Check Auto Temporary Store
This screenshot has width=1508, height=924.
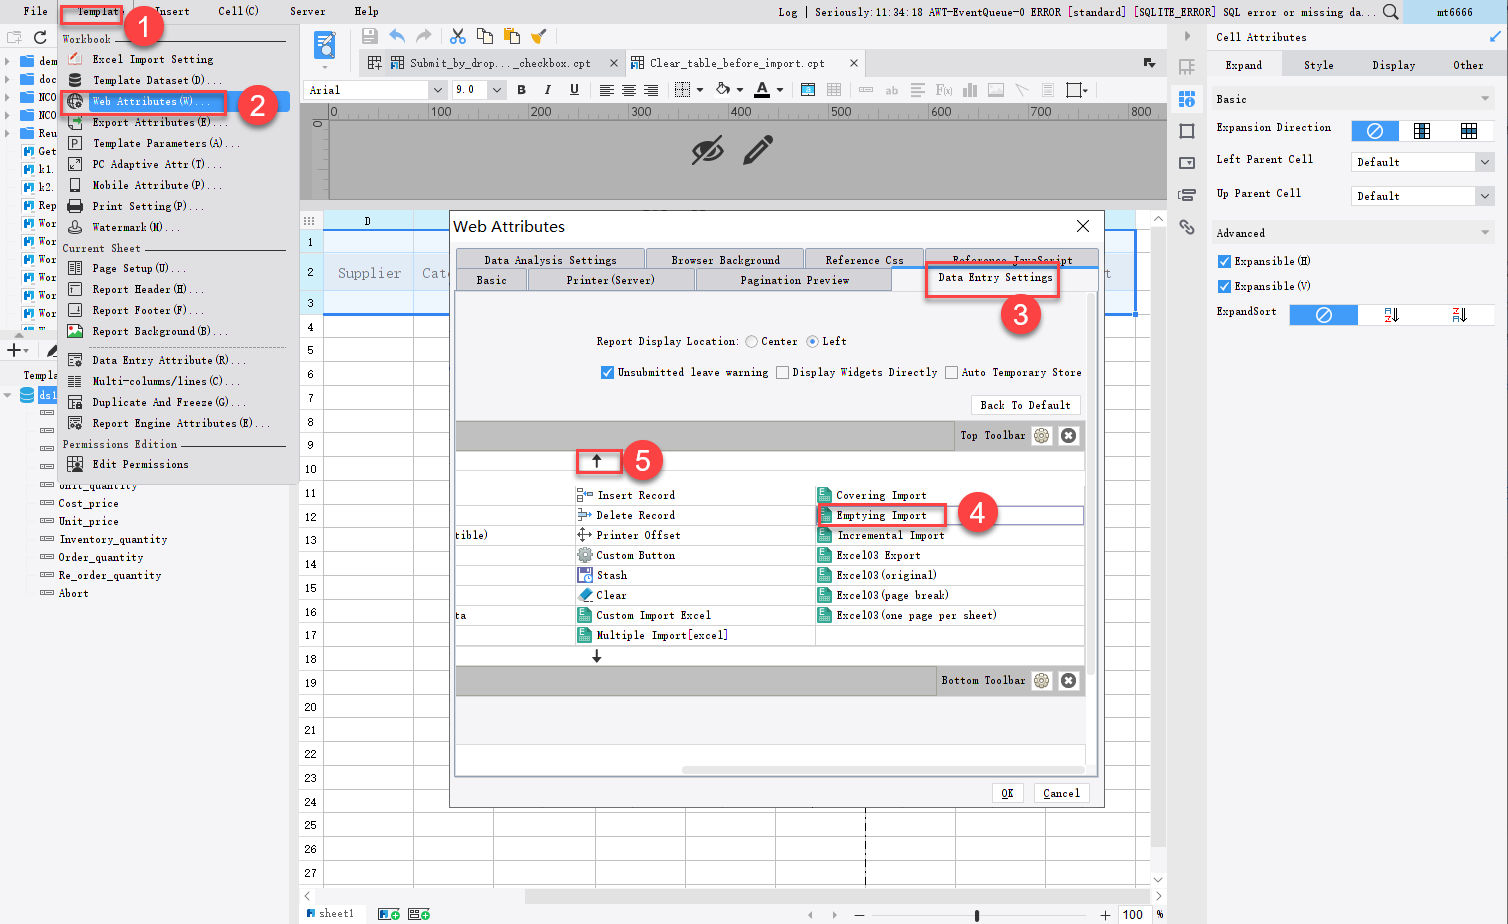coord(951,373)
